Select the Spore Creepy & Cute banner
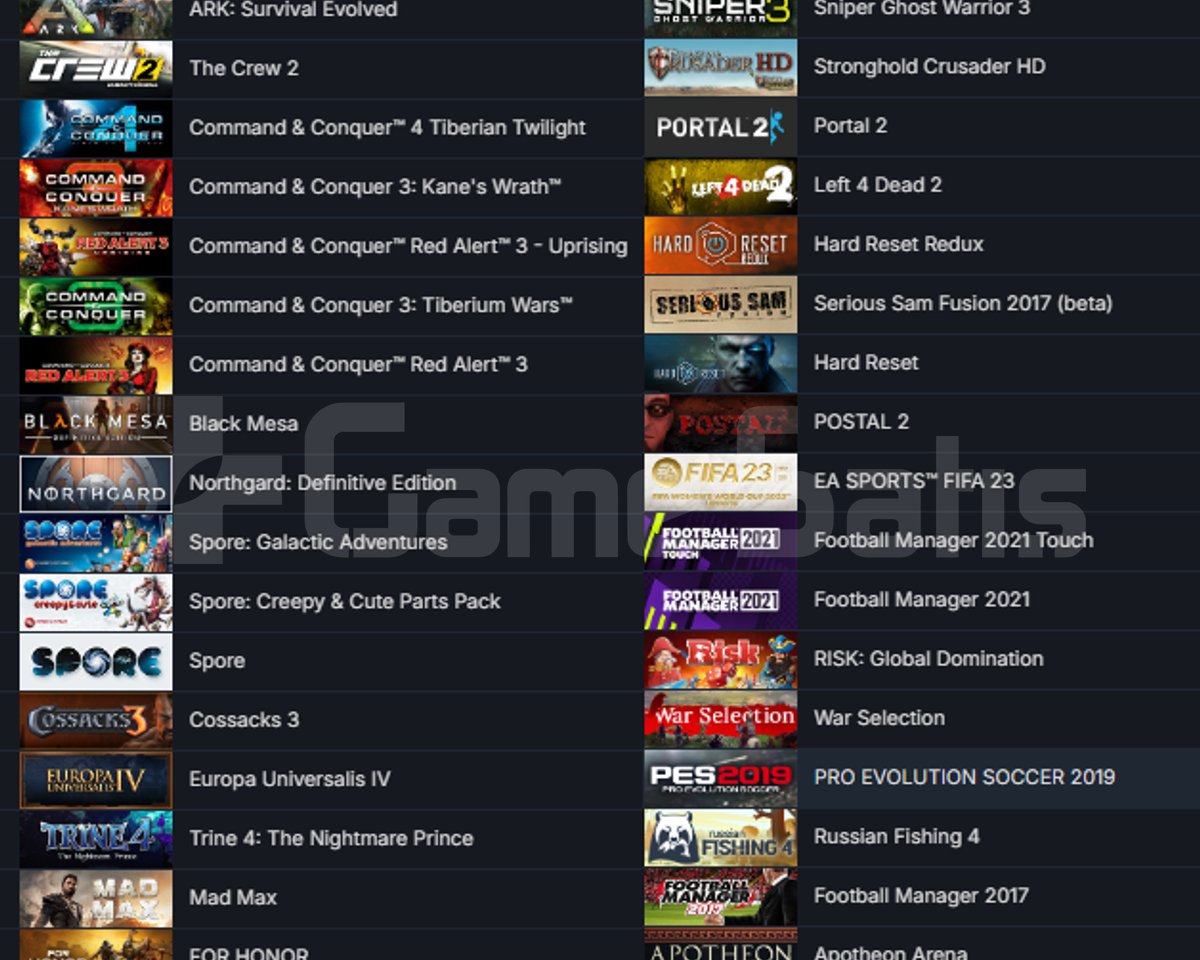This screenshot has height=960, width=1200. coord(96,601)
